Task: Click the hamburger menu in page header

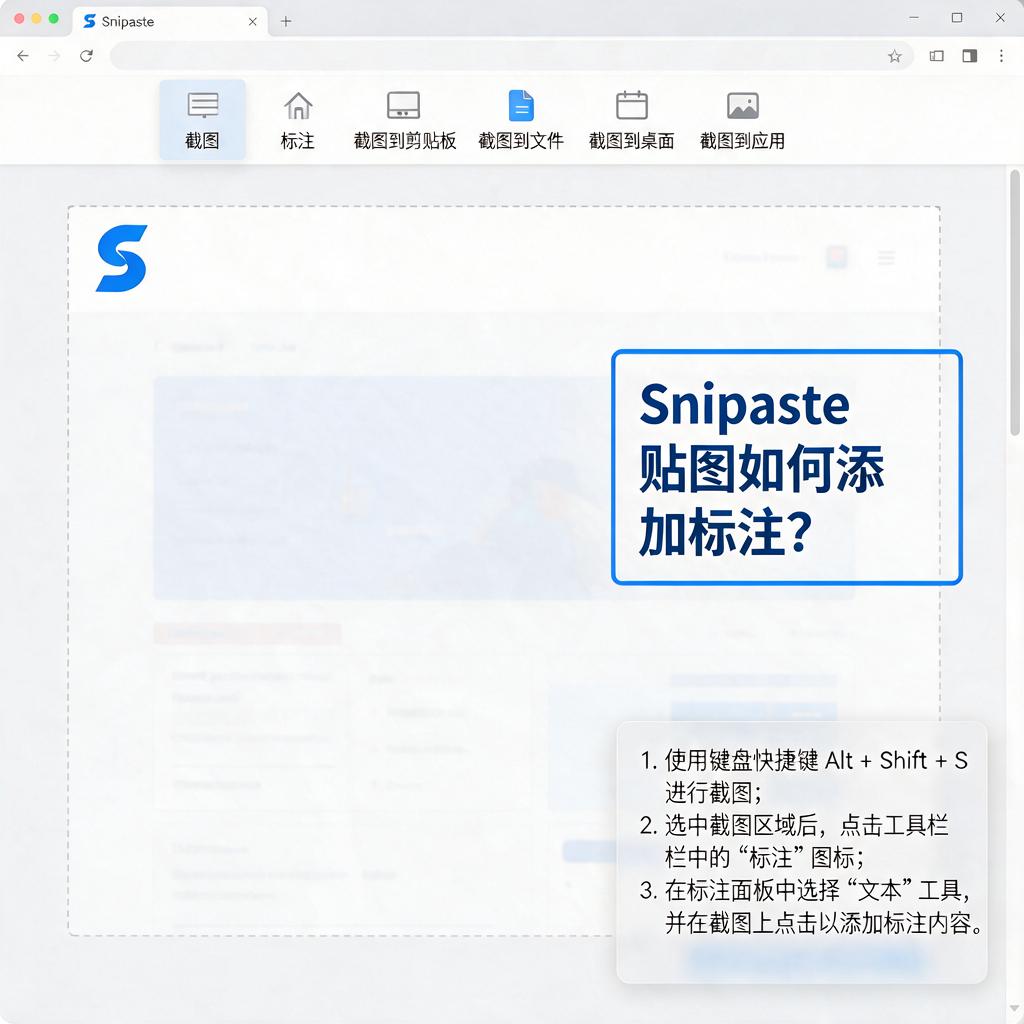Action: coord(886,257)
